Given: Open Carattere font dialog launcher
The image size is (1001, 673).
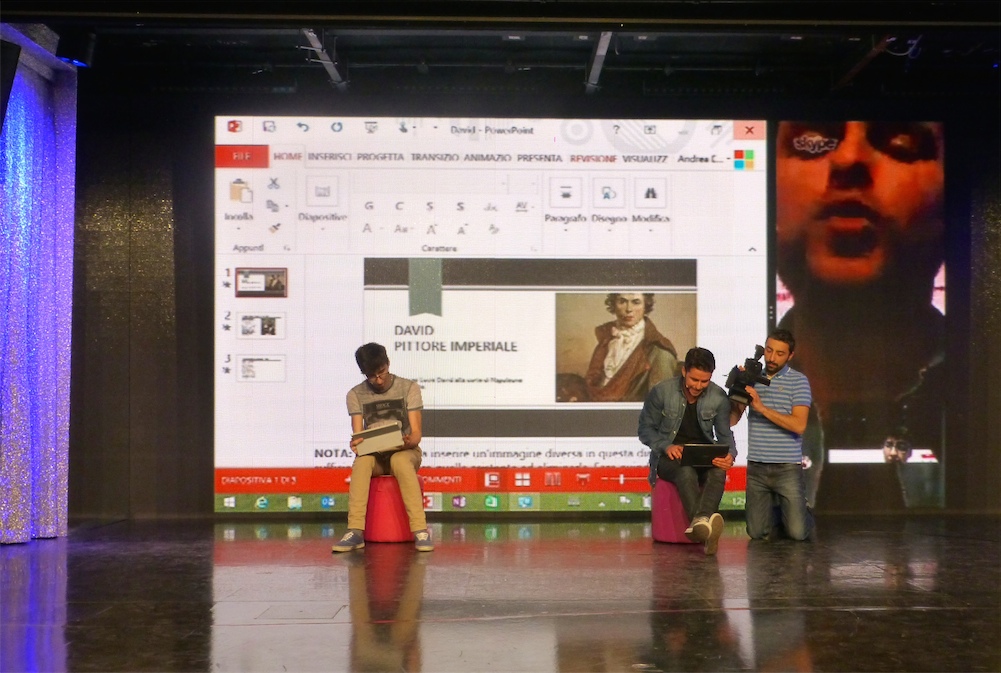Looking at the screenshot, I should click(x=535, y=248).
